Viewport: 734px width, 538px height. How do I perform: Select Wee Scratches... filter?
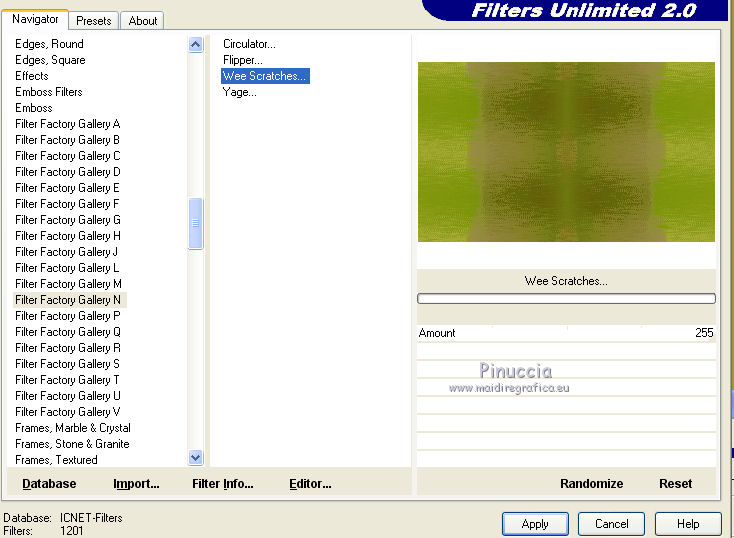265,76
